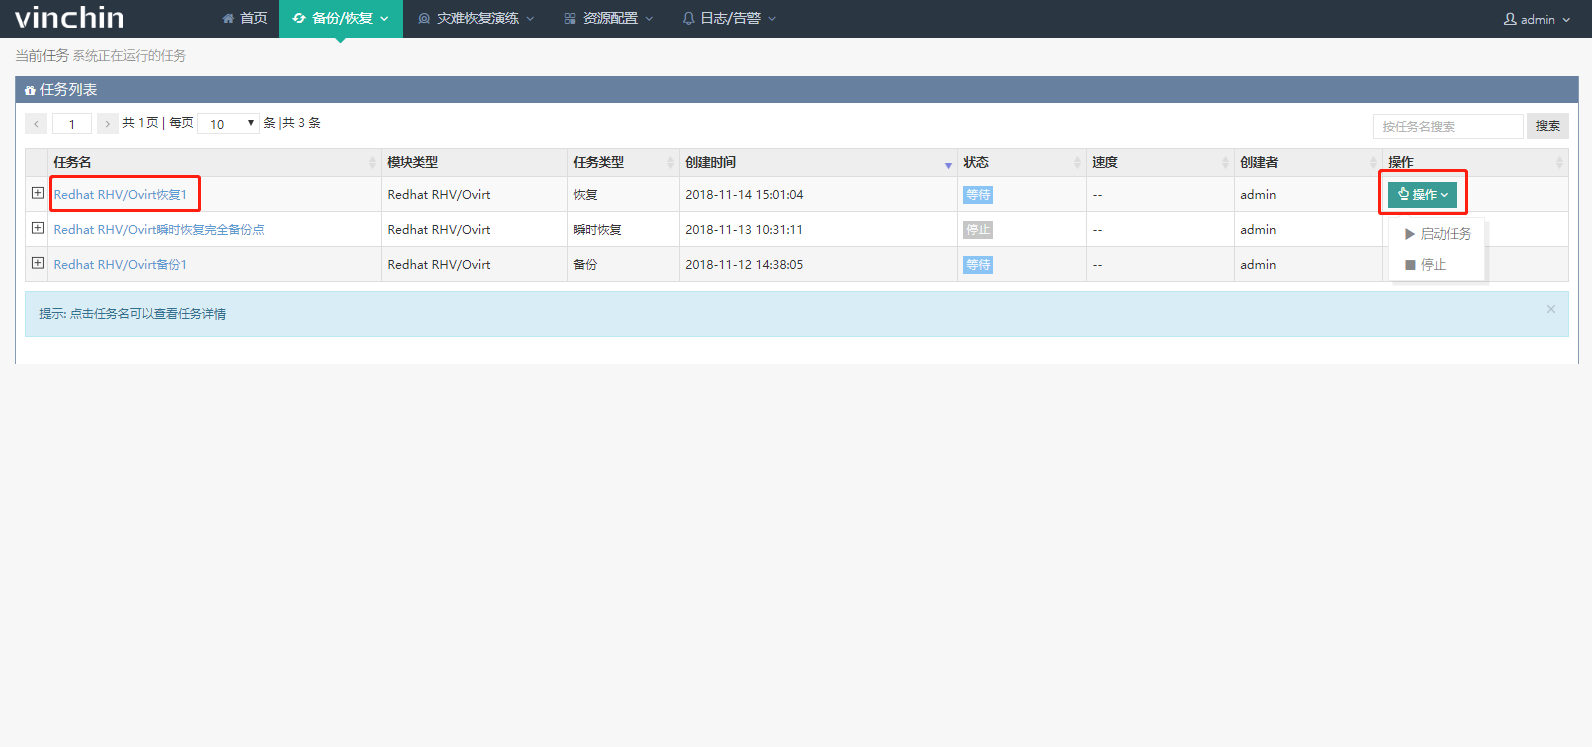
Task: Focus the 按任务名搜索 search box
Action: coord(1448,126)
